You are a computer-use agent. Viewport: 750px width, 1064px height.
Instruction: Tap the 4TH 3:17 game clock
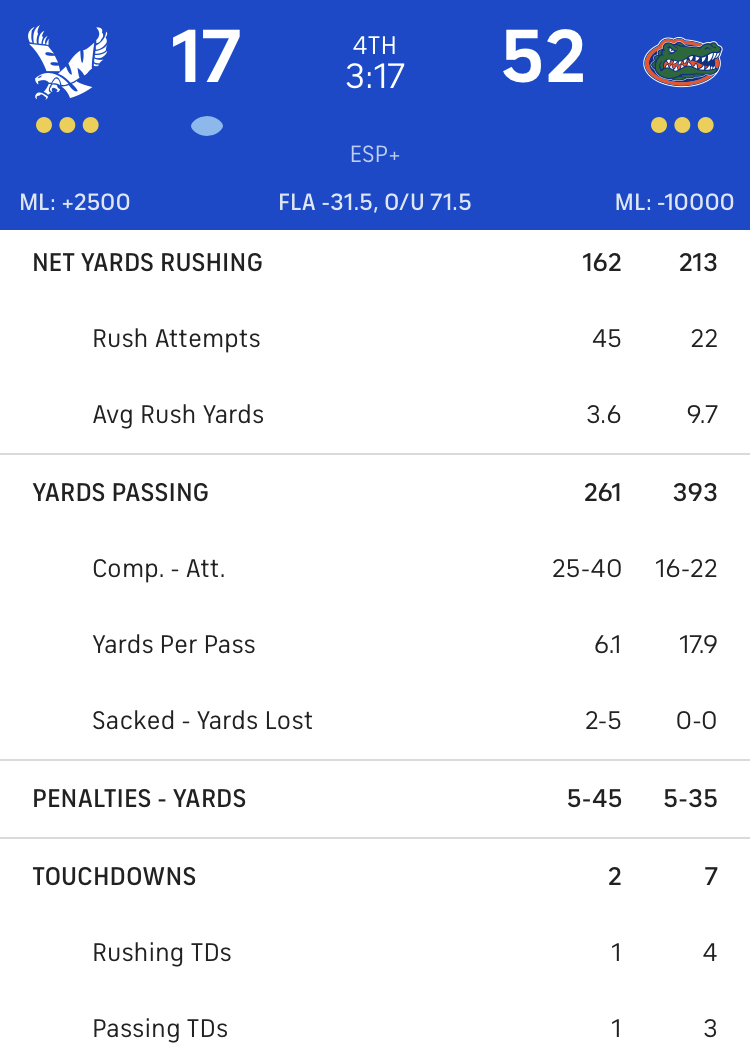coord(375,62)
